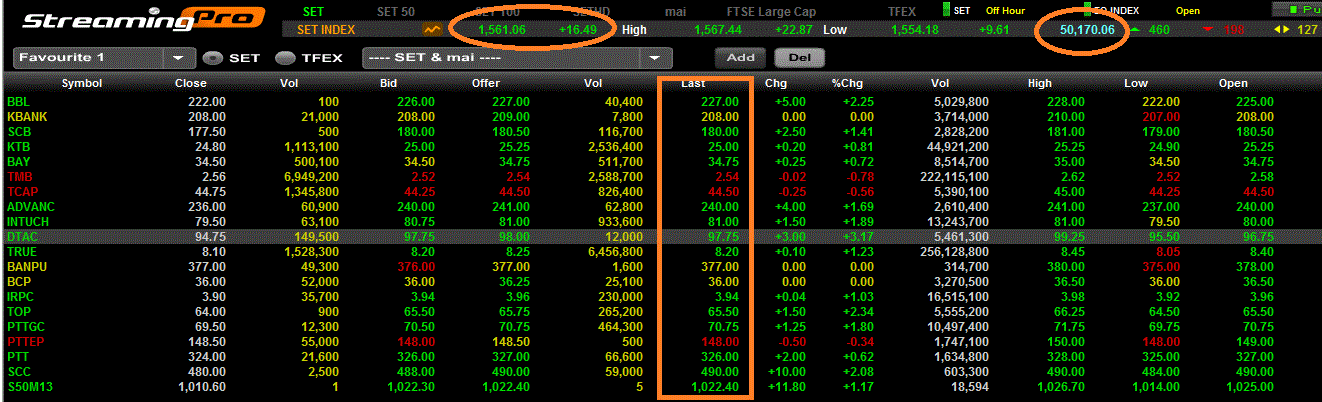This screenshot has height=402, width=1322.
Task: Select the highlighted DTAC symbol row
Action: coord(661,237)
